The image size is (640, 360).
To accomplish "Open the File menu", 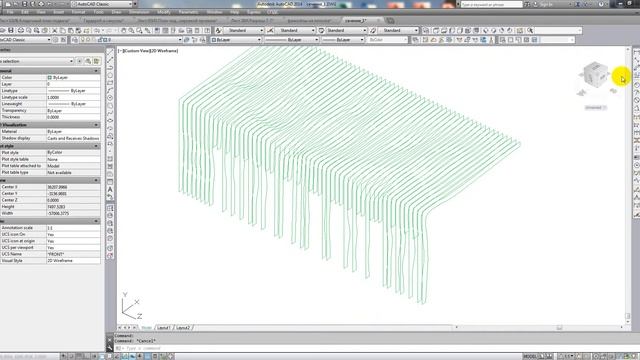I will (10, 12).
